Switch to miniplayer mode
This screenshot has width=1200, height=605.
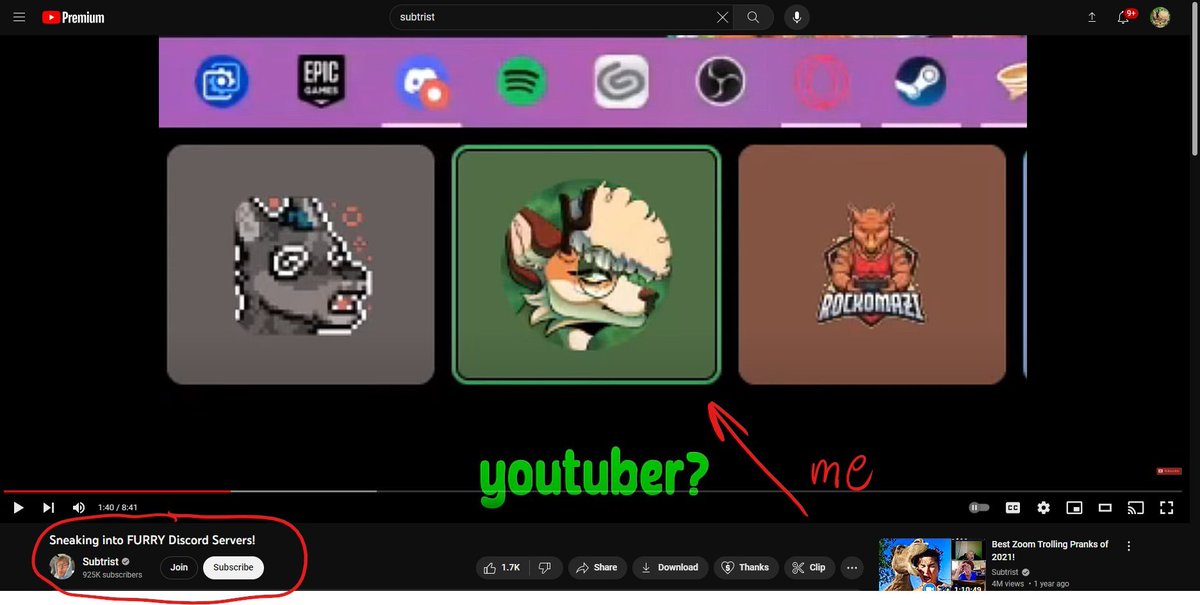click(1074, 508)
